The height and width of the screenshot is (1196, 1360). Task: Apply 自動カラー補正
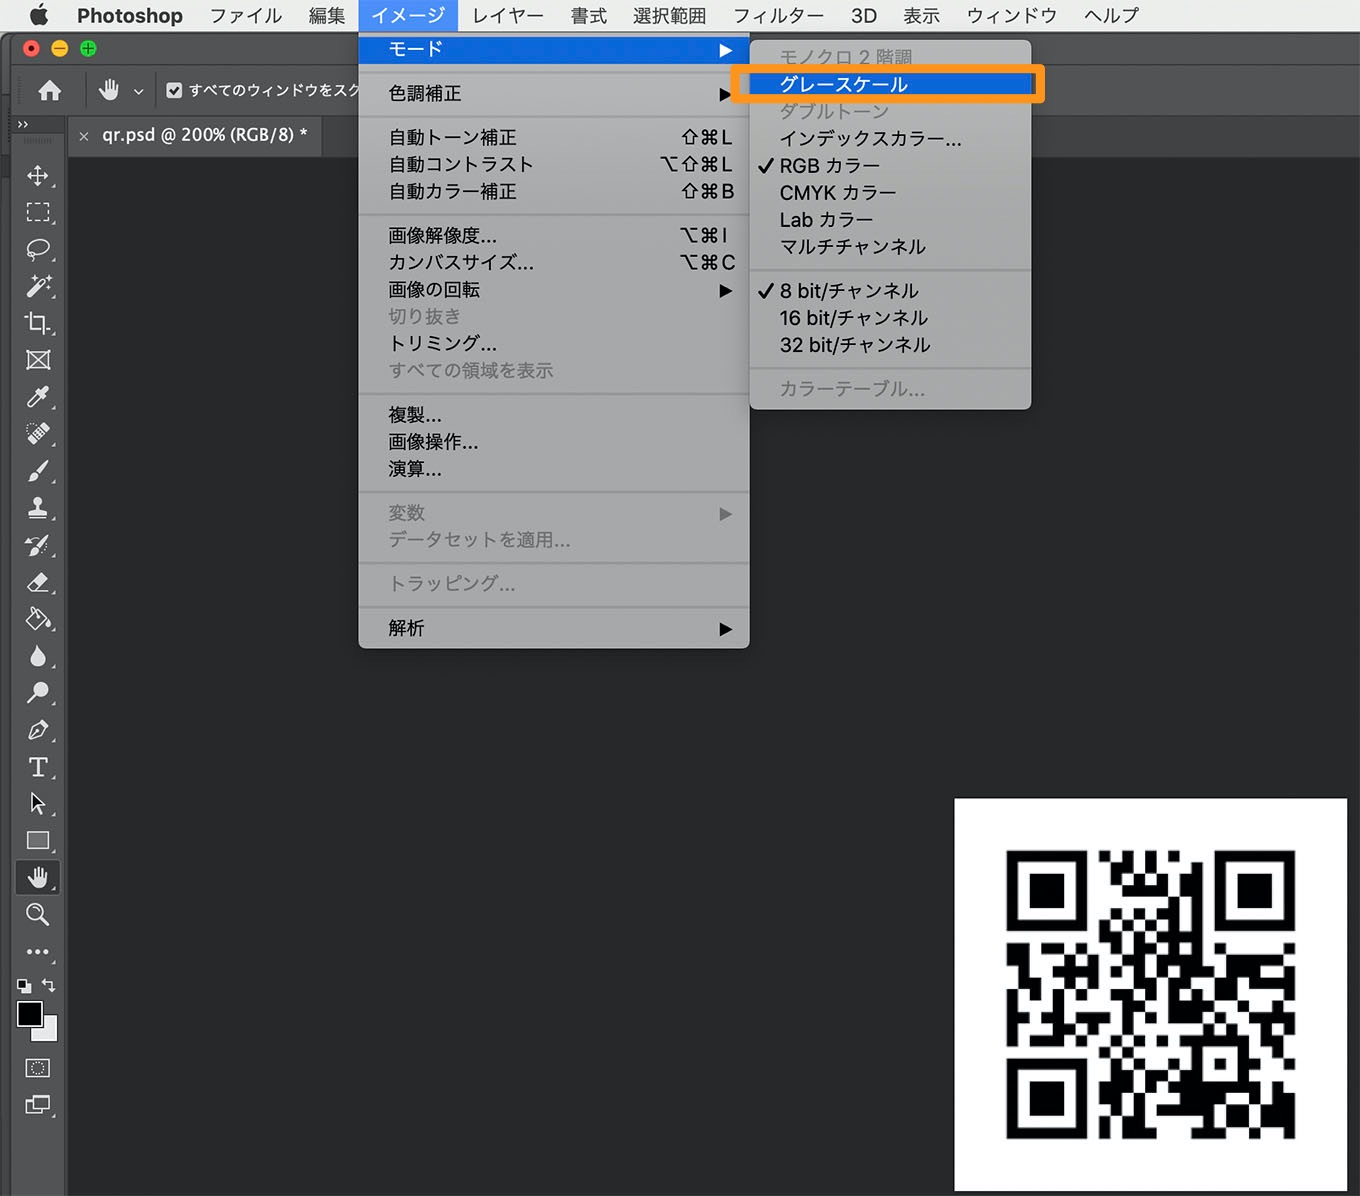pos(554,192)
